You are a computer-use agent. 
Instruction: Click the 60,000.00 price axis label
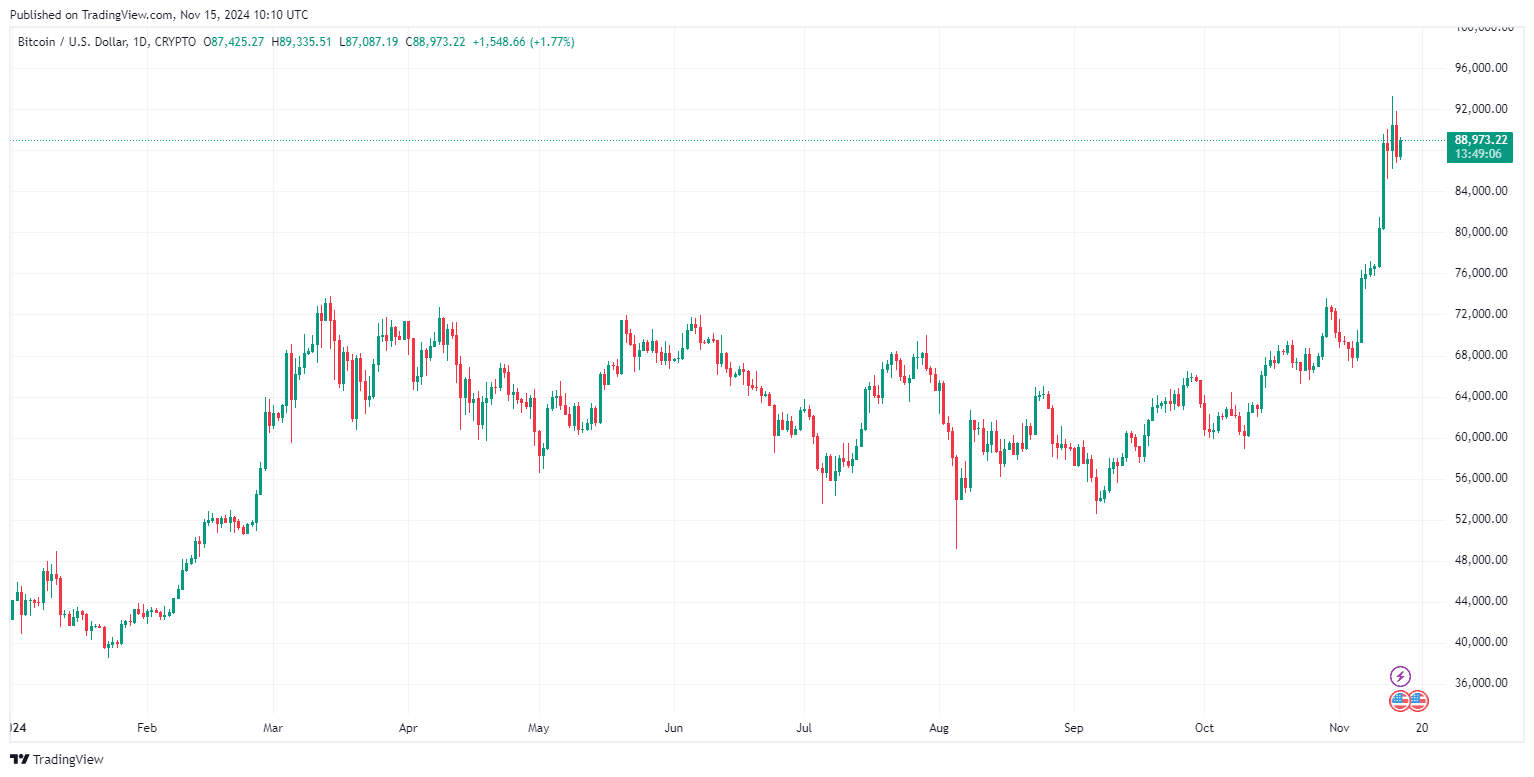pyautogui.click(x=1482, y=437)
